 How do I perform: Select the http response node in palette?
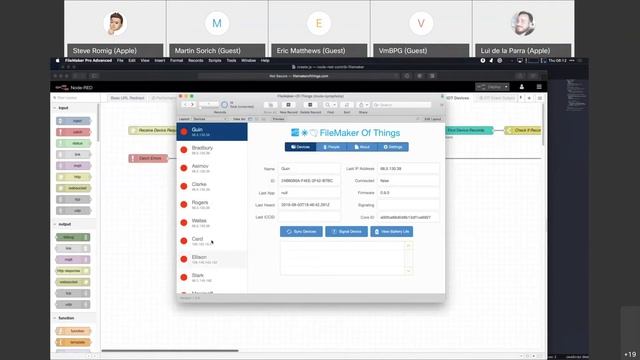73,271
